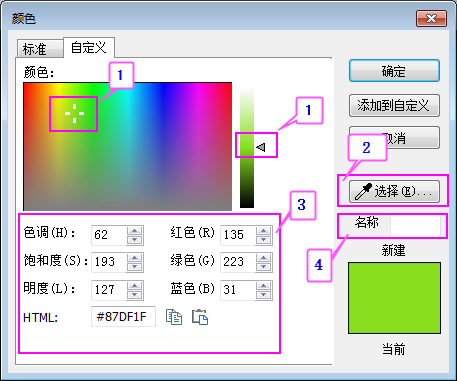Click the 蓝色(B) field showing 31
457x381 pixels.
click(x=238, y=290)
